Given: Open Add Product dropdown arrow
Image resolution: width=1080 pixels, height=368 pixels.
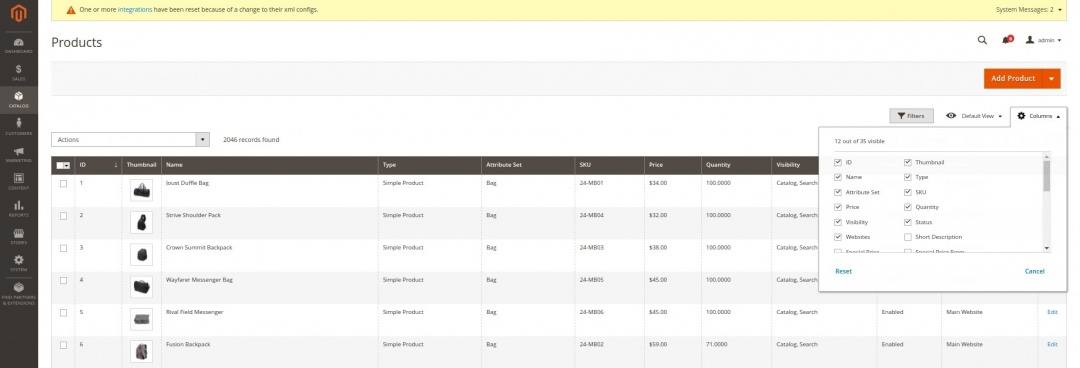Looking at the screenshot, I should click(x=1052, y=79).
